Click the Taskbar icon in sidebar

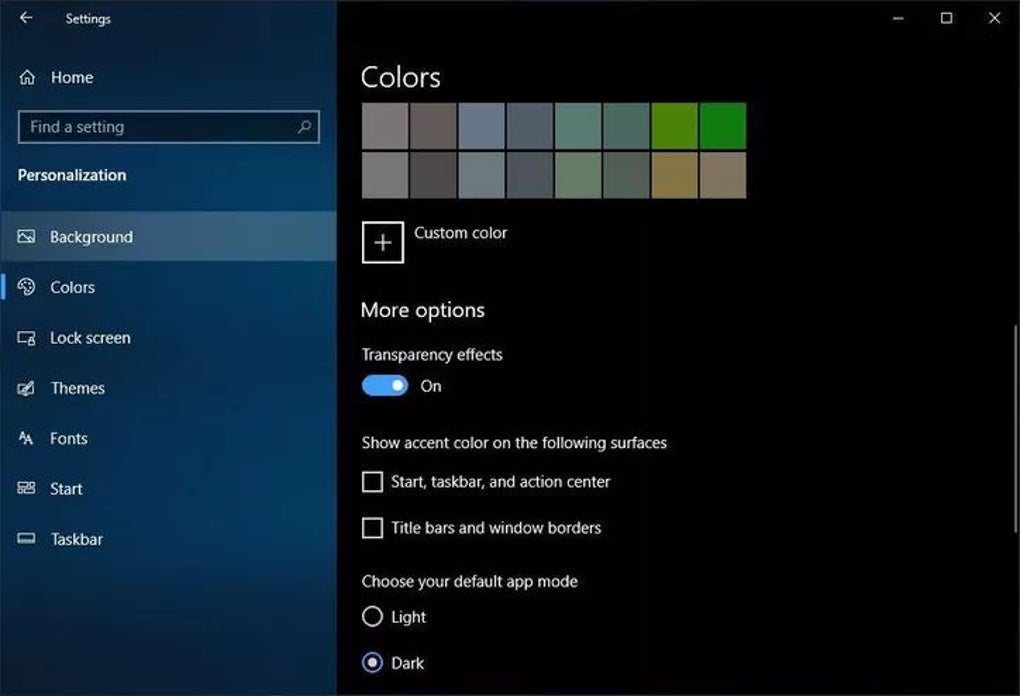point(27,539)
